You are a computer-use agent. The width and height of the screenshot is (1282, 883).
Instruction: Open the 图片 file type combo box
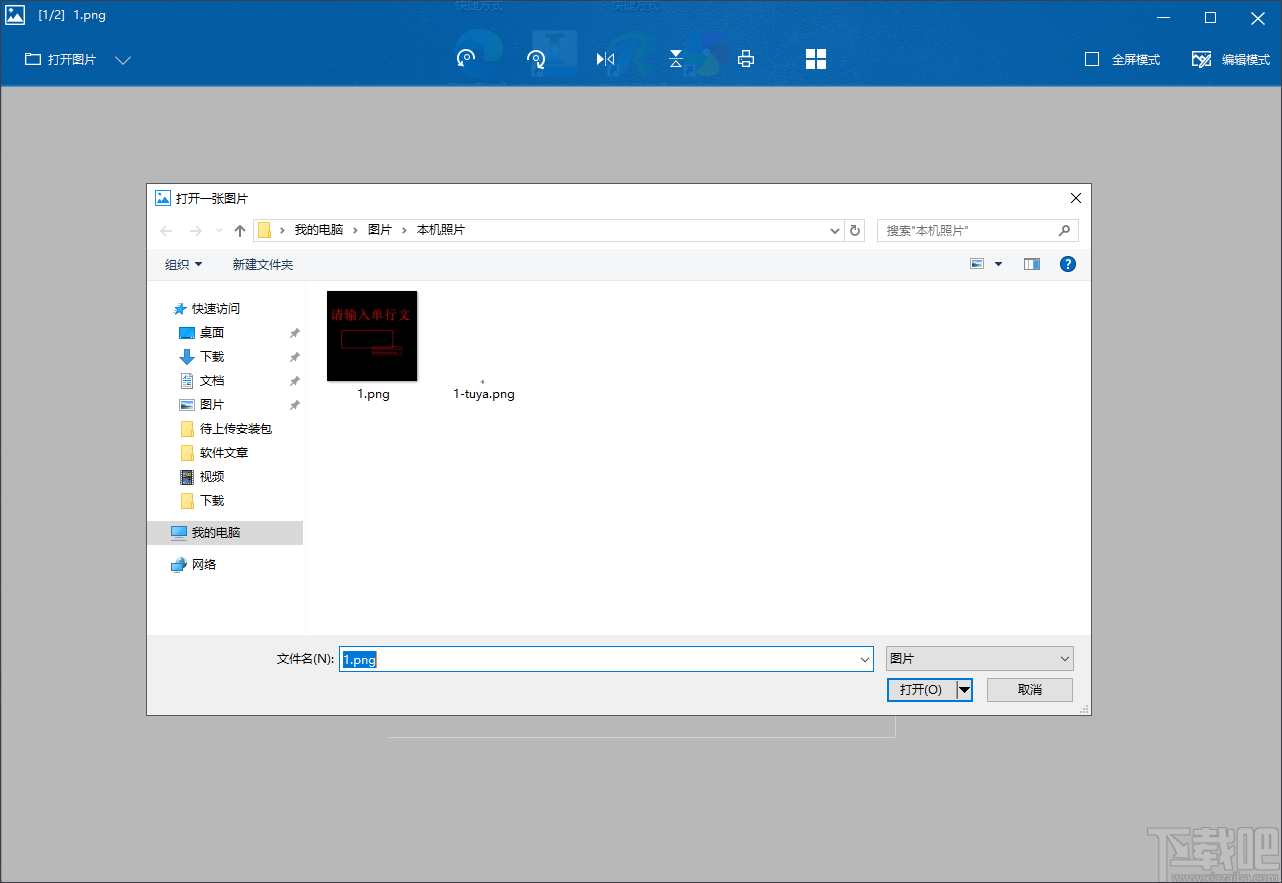point(980,659)
